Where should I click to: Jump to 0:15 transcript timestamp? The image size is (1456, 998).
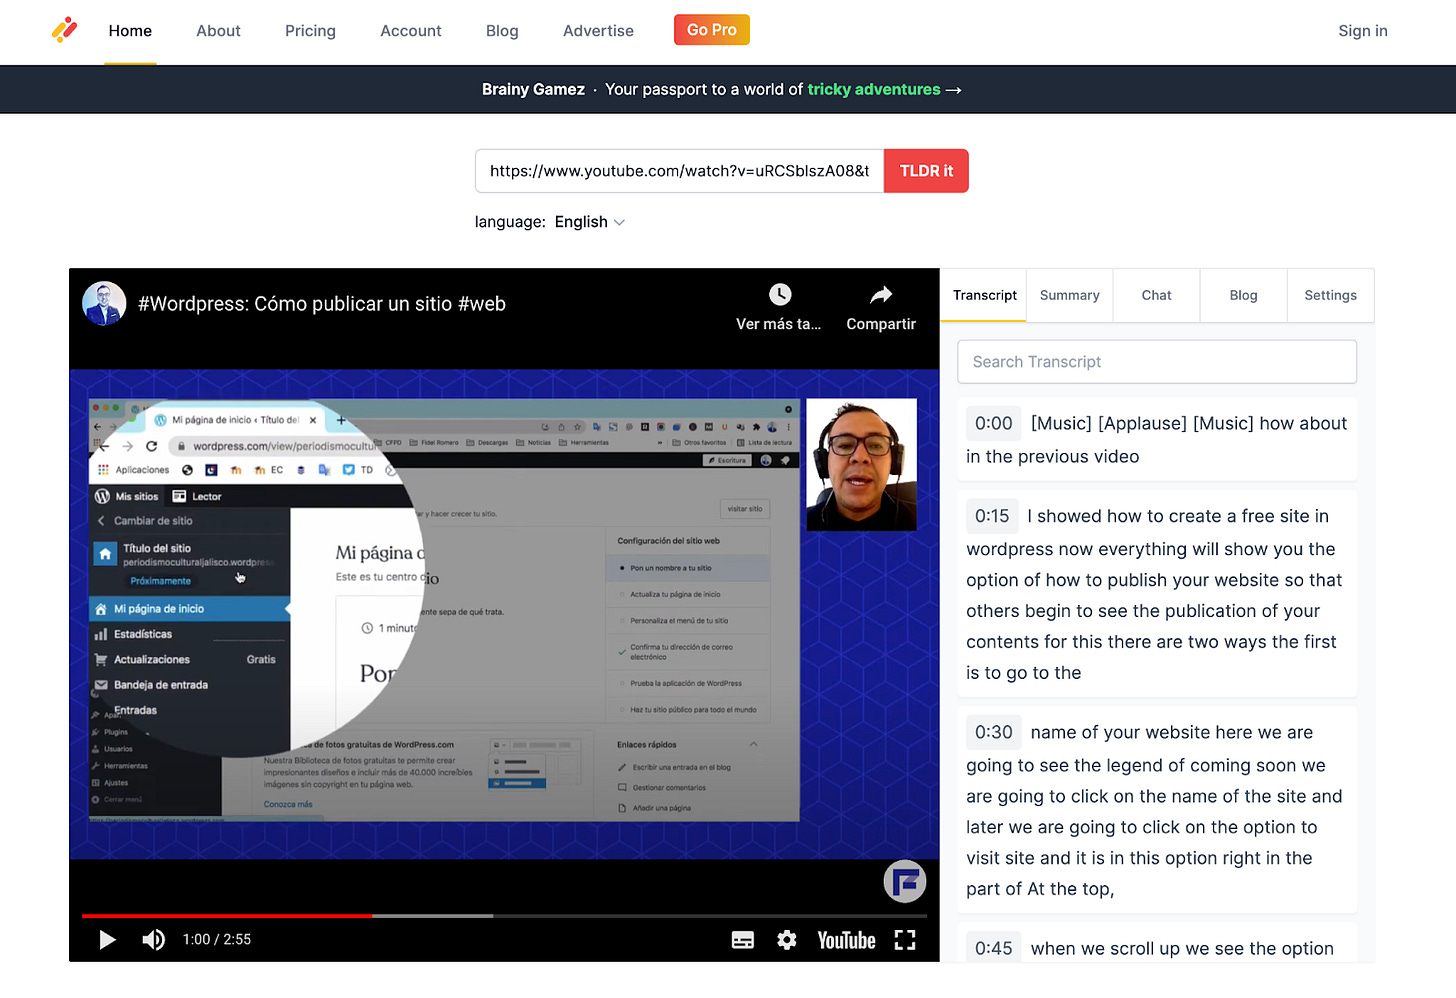tap(992, 516)
